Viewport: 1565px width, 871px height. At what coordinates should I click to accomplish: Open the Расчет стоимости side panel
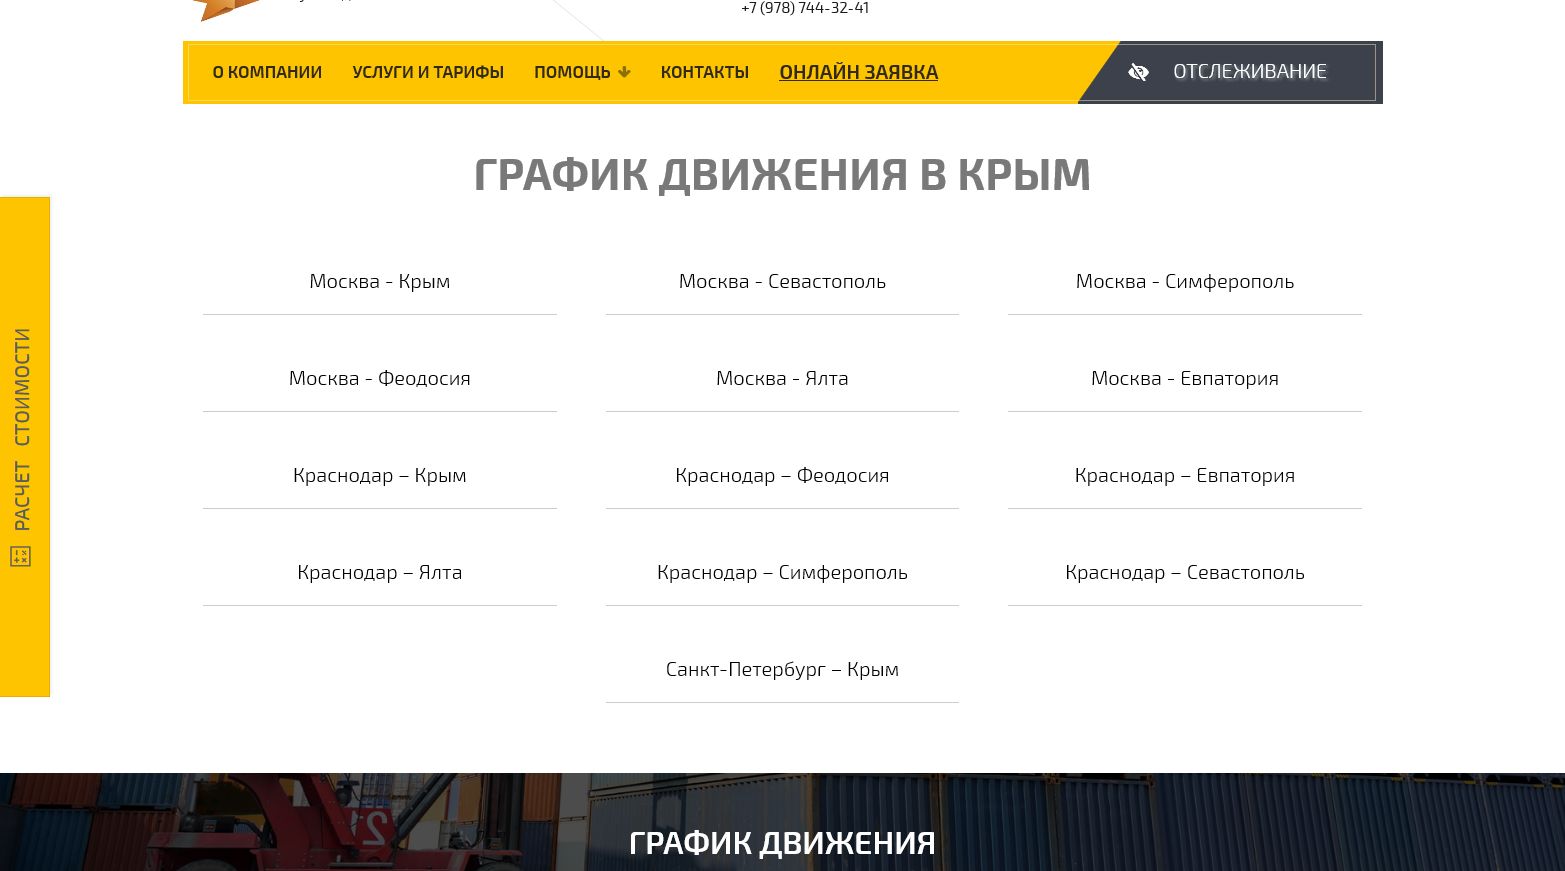[25, 447]
